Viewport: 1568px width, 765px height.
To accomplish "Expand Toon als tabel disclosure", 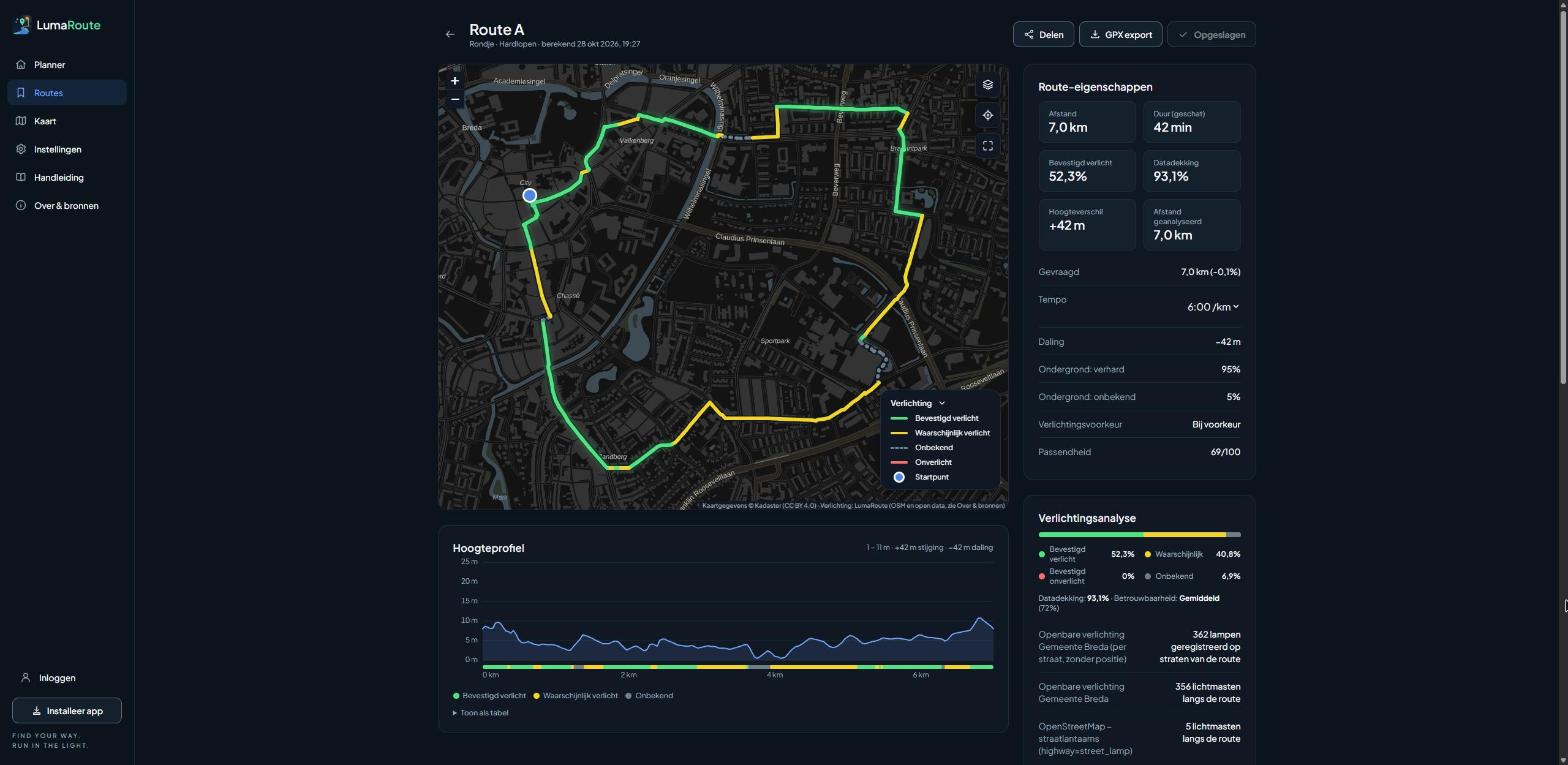I will point(481,713).
